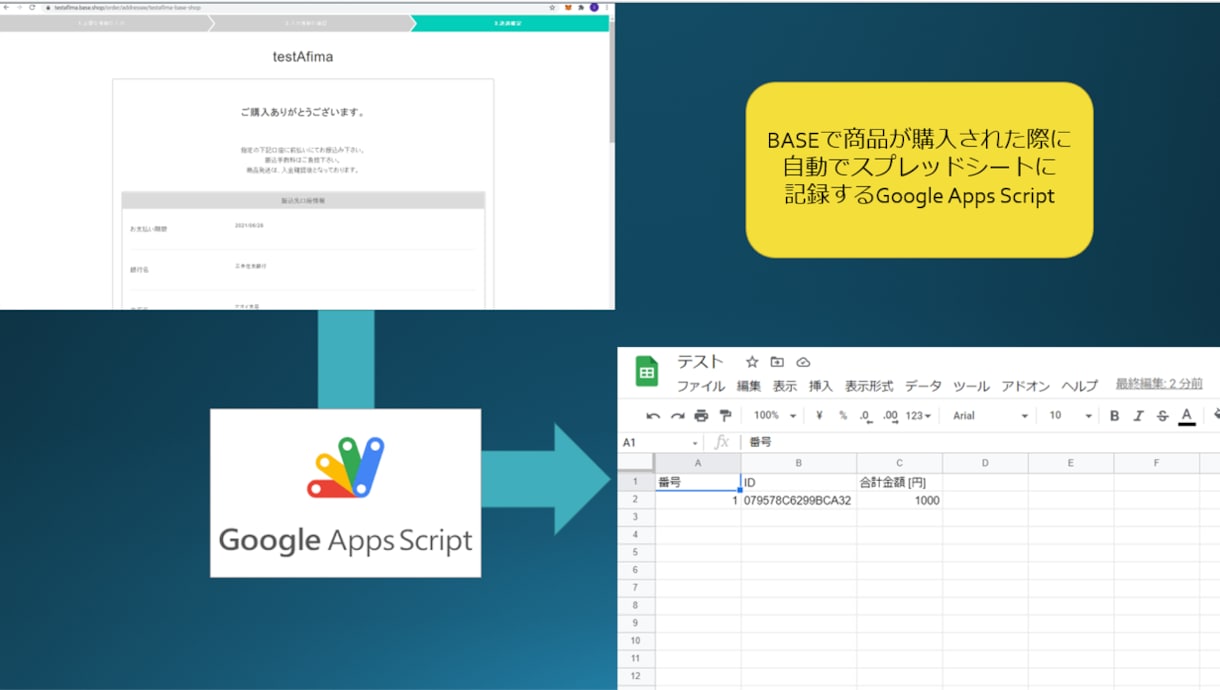Open the font size 10 dropdown
1220x690 pixels.
[x=1071, y=416]
